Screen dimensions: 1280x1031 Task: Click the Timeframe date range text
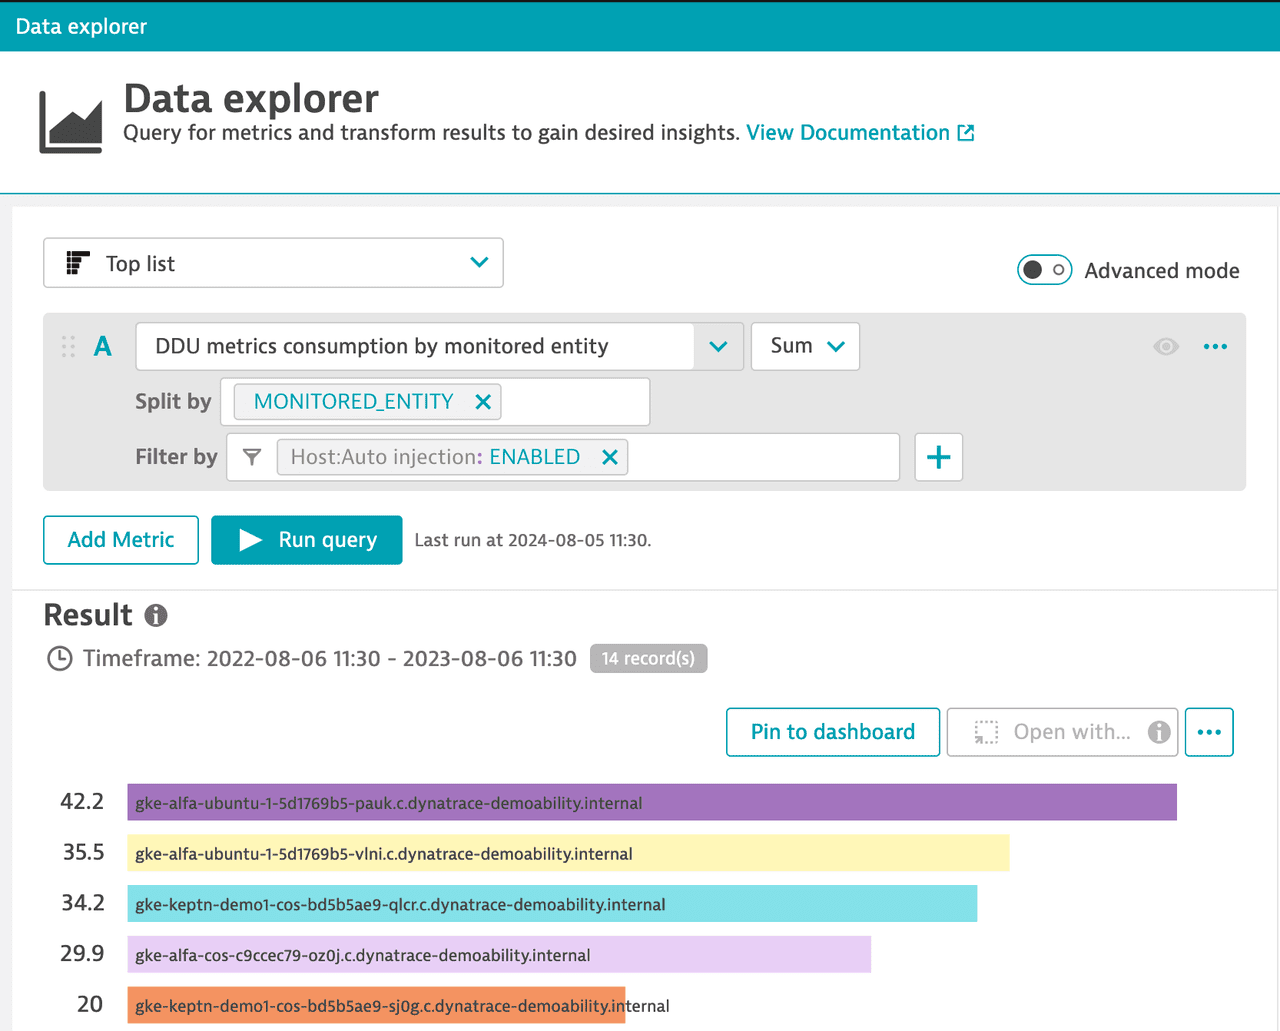[x=392, y=659]
